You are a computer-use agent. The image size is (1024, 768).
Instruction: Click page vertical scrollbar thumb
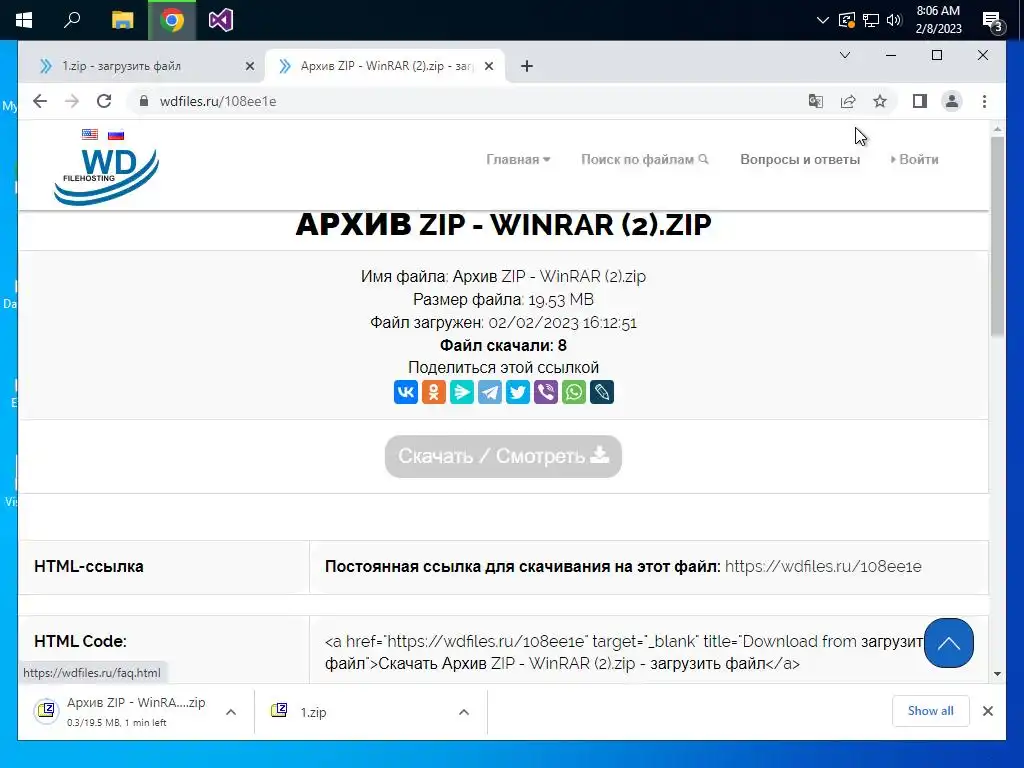pyautogui.click(x=997, y=236)
